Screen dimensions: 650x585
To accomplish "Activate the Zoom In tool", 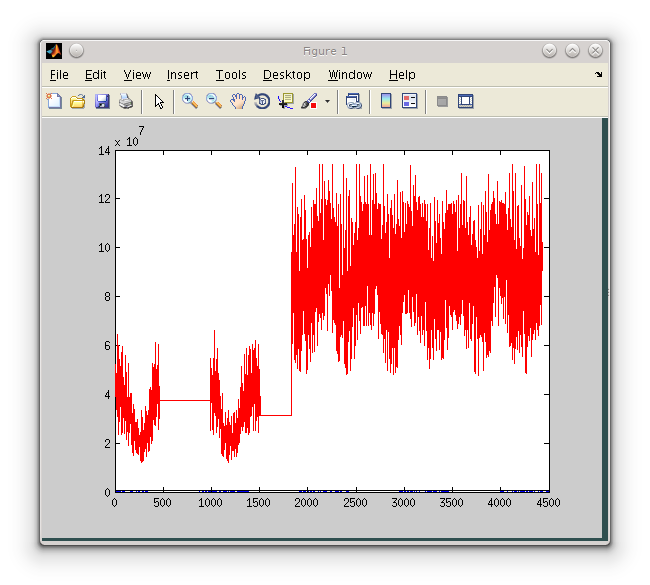I will pyautogui.click(x=189, y=101).
